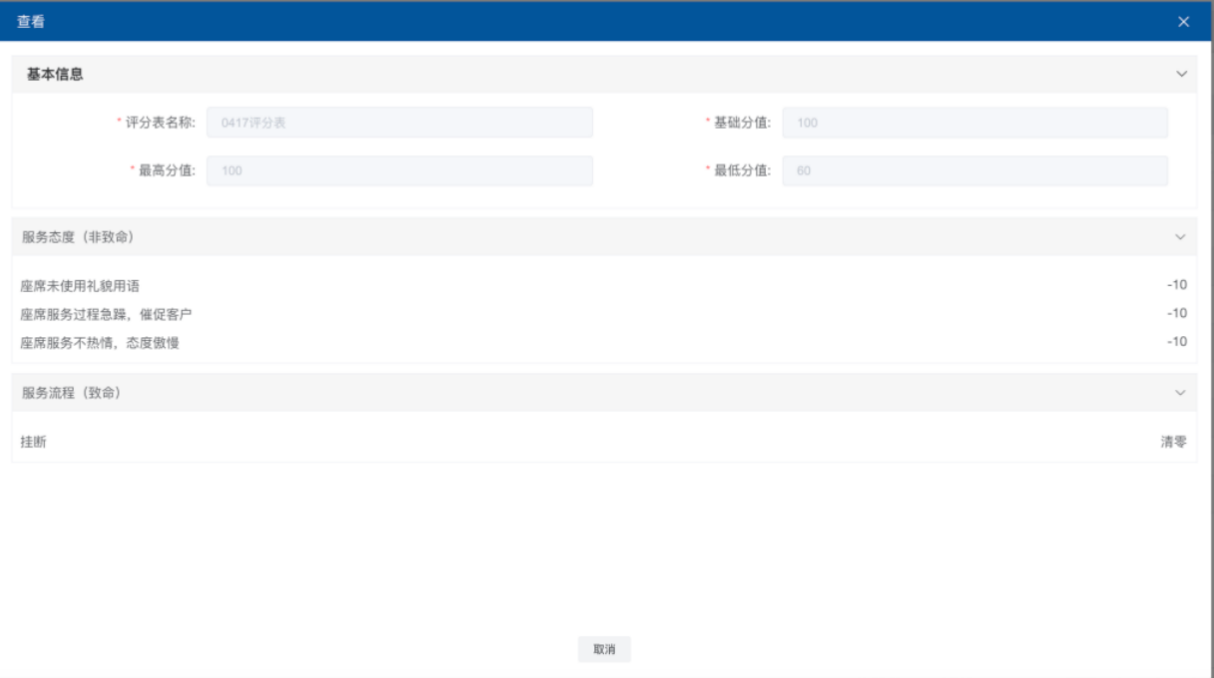Click the 基础分值 input field

click(975, 122)
